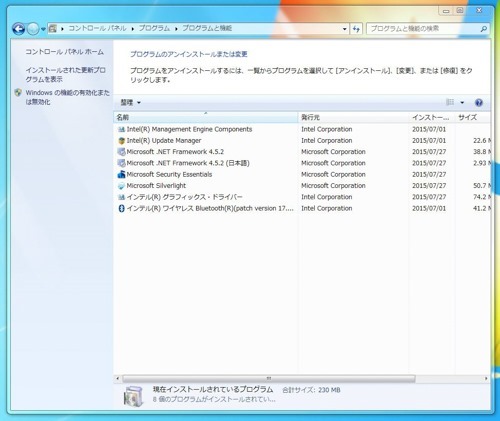Viewport: 500px width, 421px height.
Task: Sort by 発行元 column header
Action: (354, 117)
